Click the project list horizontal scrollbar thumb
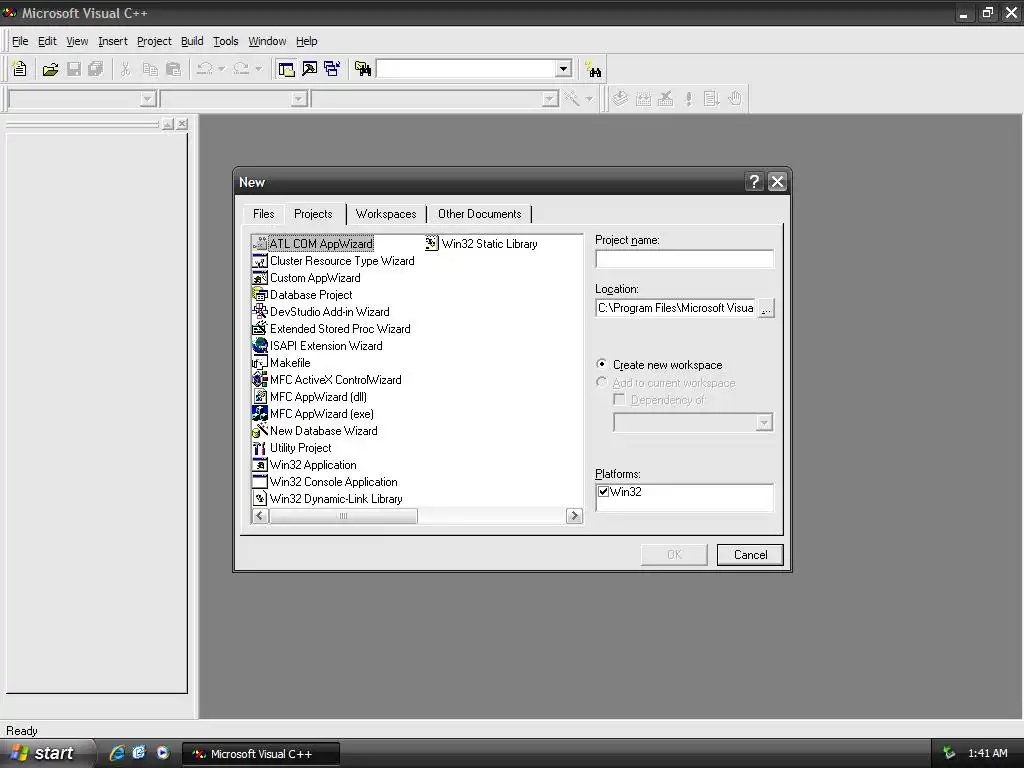 coord(343,516)
